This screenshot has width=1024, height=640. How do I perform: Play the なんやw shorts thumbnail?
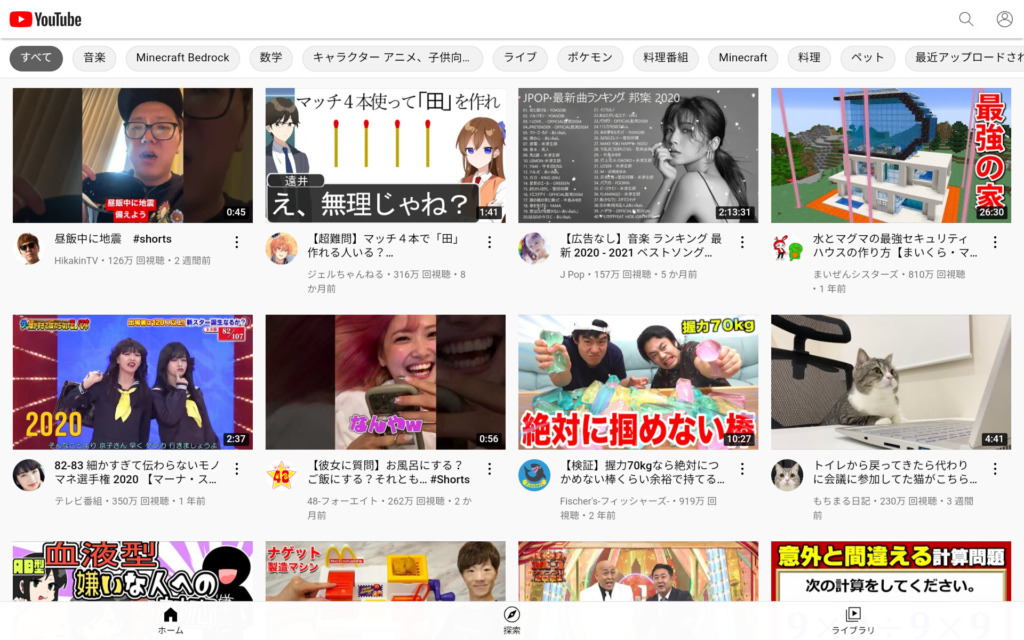[385, 382]
